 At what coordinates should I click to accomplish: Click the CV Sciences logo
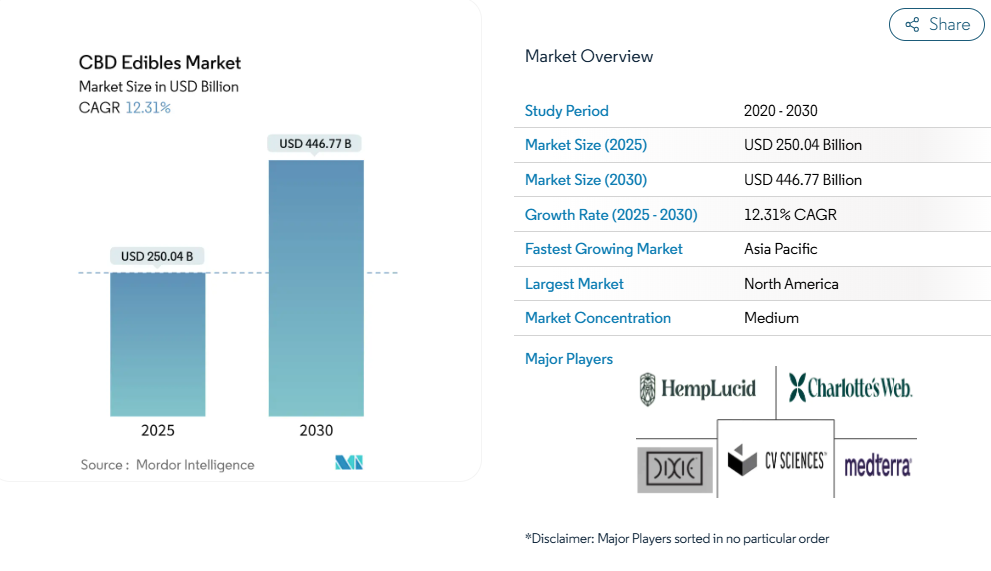(777, 461)
